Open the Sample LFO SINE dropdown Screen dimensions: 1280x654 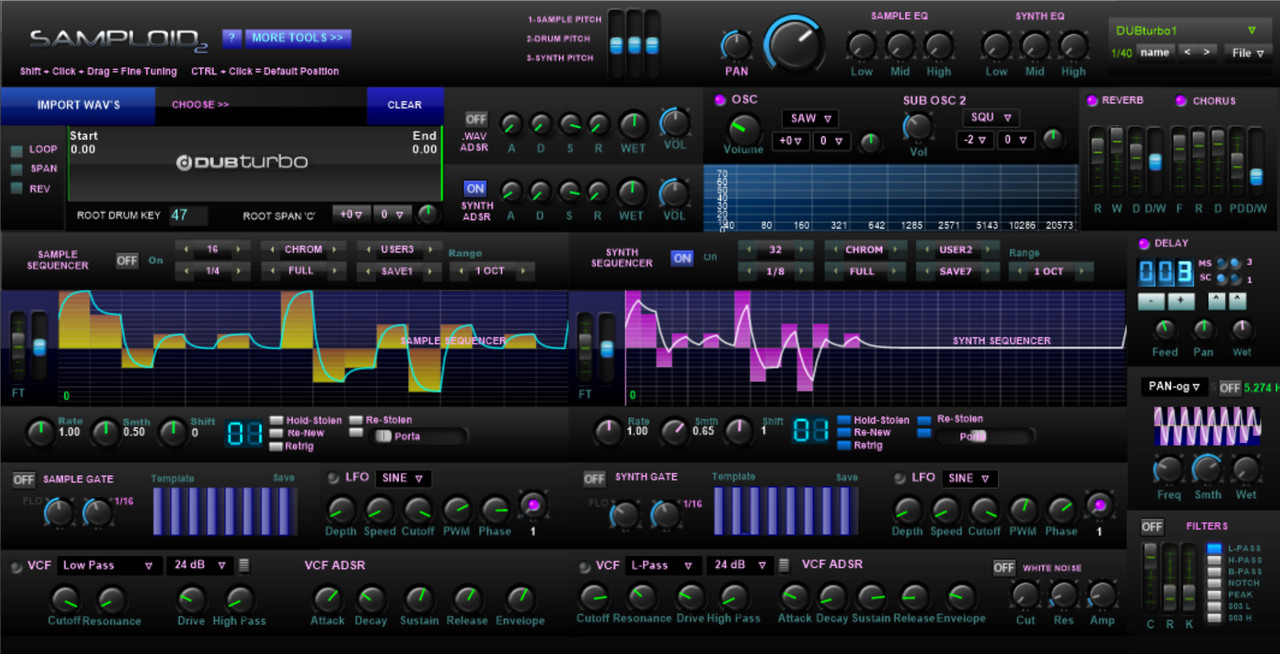(x=403, y=478)
